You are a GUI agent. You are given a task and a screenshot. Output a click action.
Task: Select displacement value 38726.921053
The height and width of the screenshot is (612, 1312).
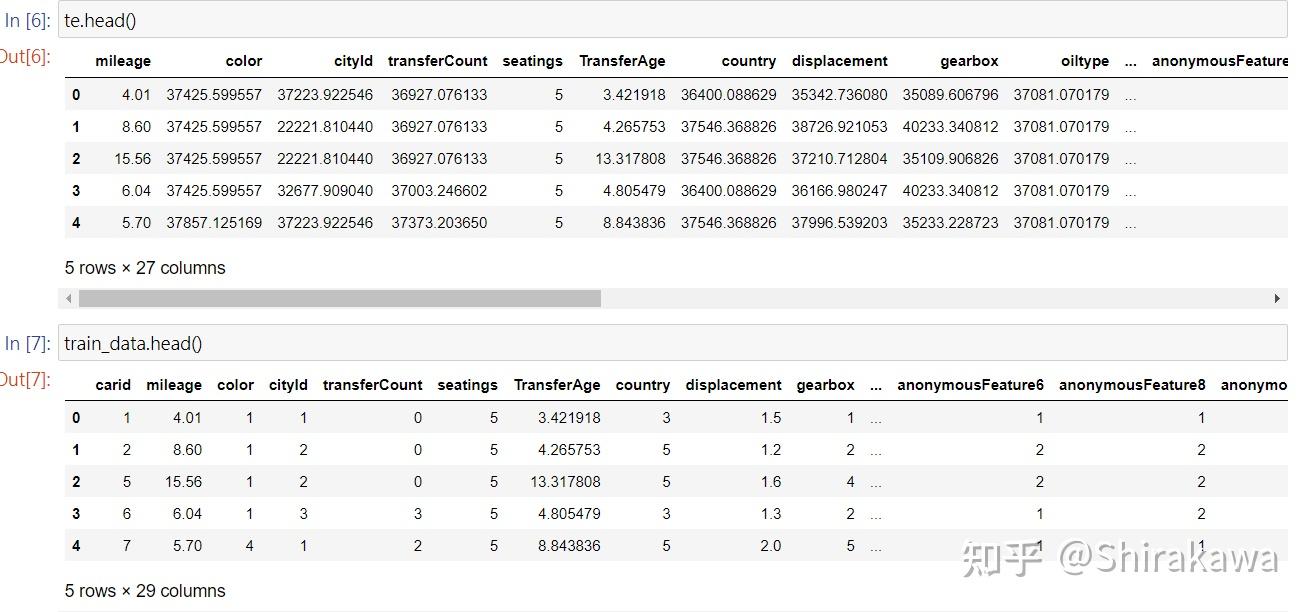click(x=840, y=127)
